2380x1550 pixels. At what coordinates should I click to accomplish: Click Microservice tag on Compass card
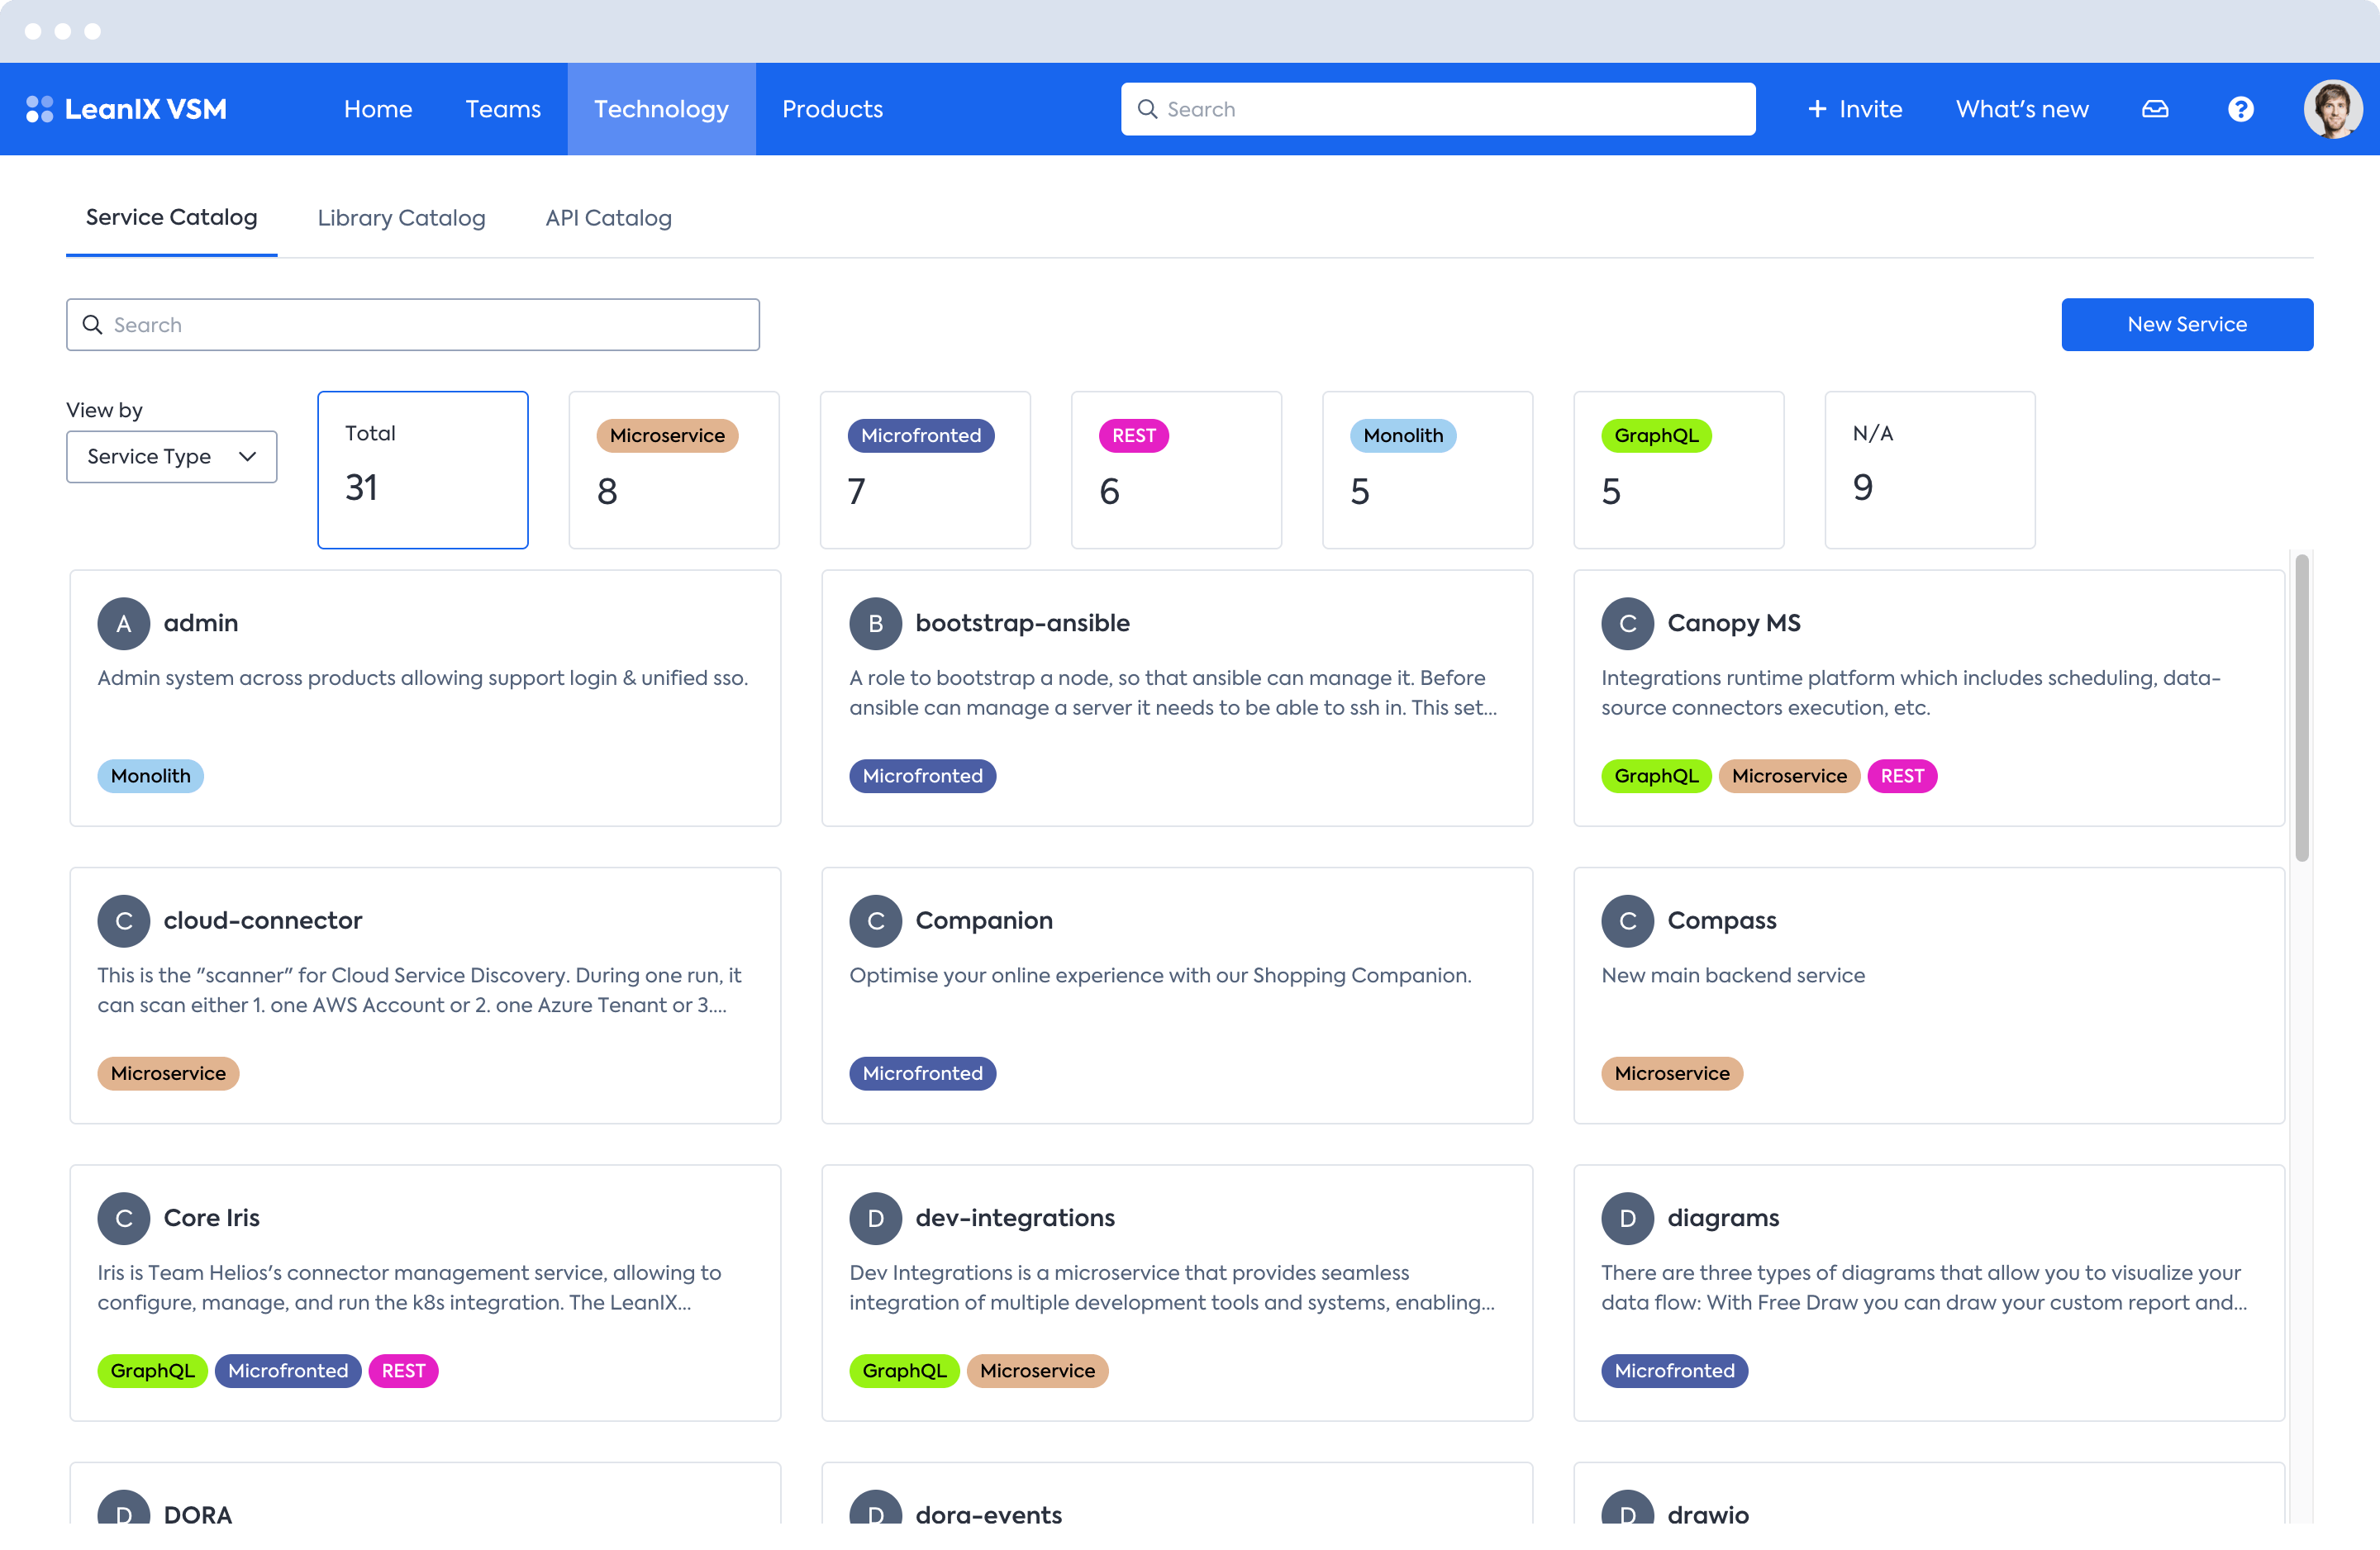point(1672,1074)
